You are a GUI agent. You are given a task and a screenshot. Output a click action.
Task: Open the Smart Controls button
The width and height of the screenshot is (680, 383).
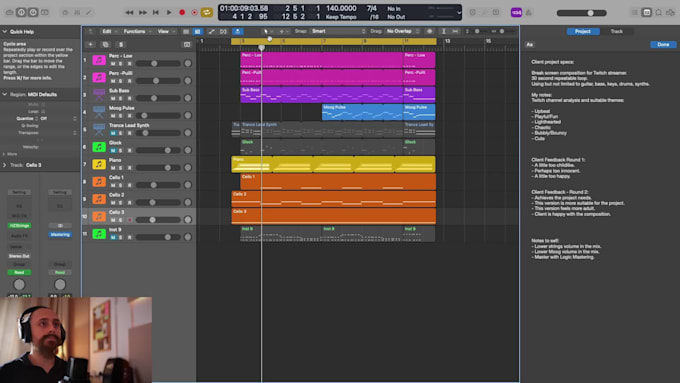pos(65,13)
